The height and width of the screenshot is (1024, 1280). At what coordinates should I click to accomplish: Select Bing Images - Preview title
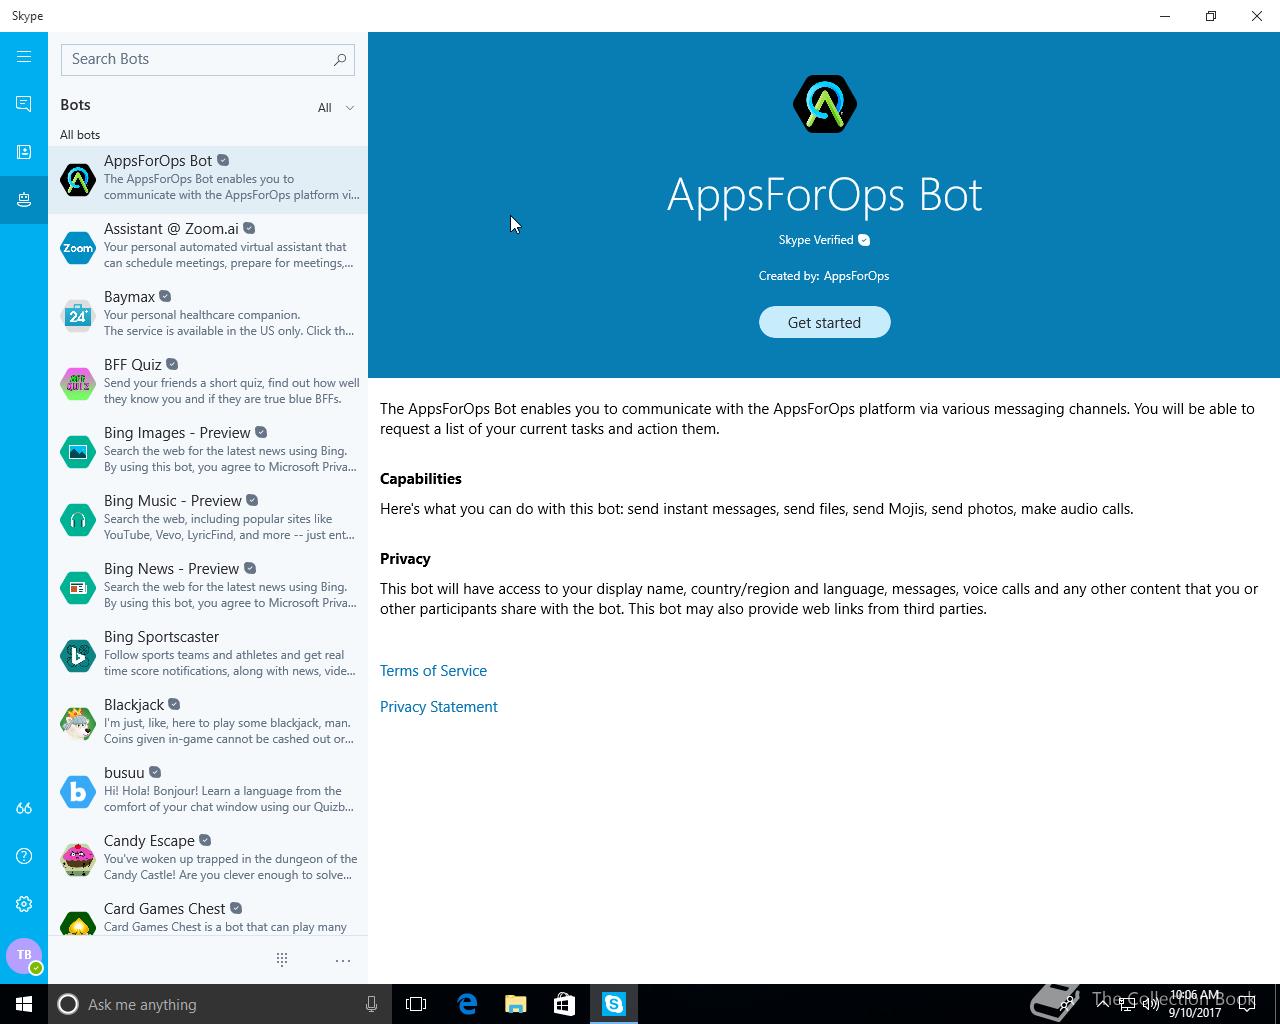point(177,433)
